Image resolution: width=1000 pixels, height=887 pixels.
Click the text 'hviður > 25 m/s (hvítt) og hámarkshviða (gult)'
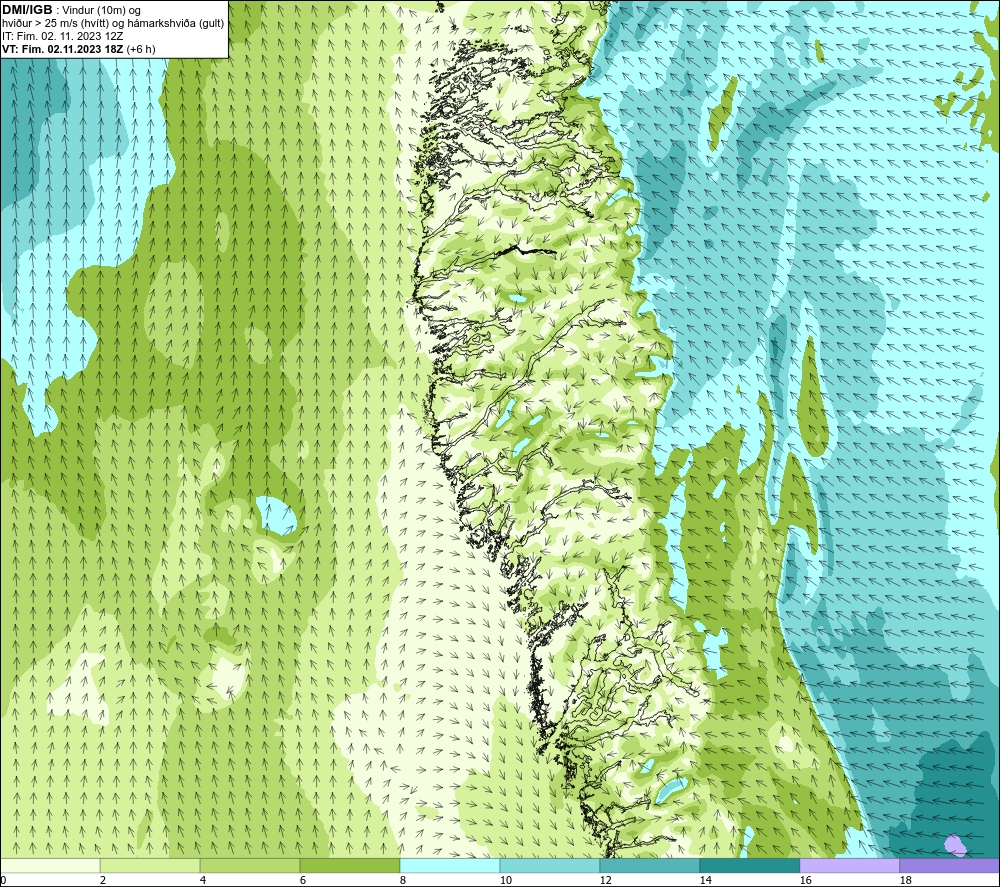tap(113, 23)
